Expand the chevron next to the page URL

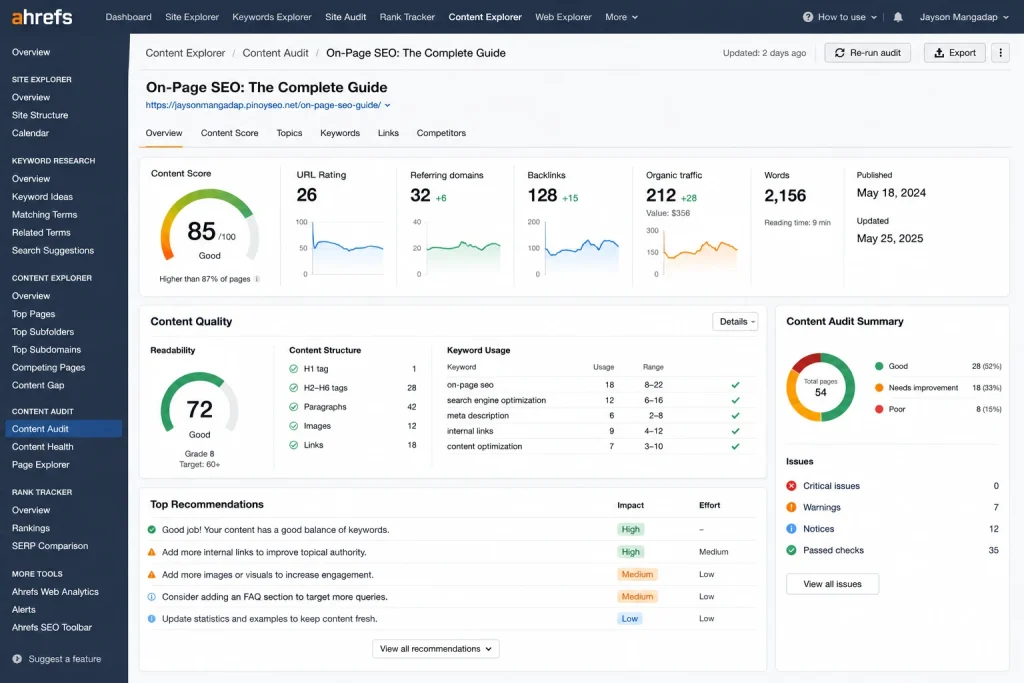click(387, 105)
